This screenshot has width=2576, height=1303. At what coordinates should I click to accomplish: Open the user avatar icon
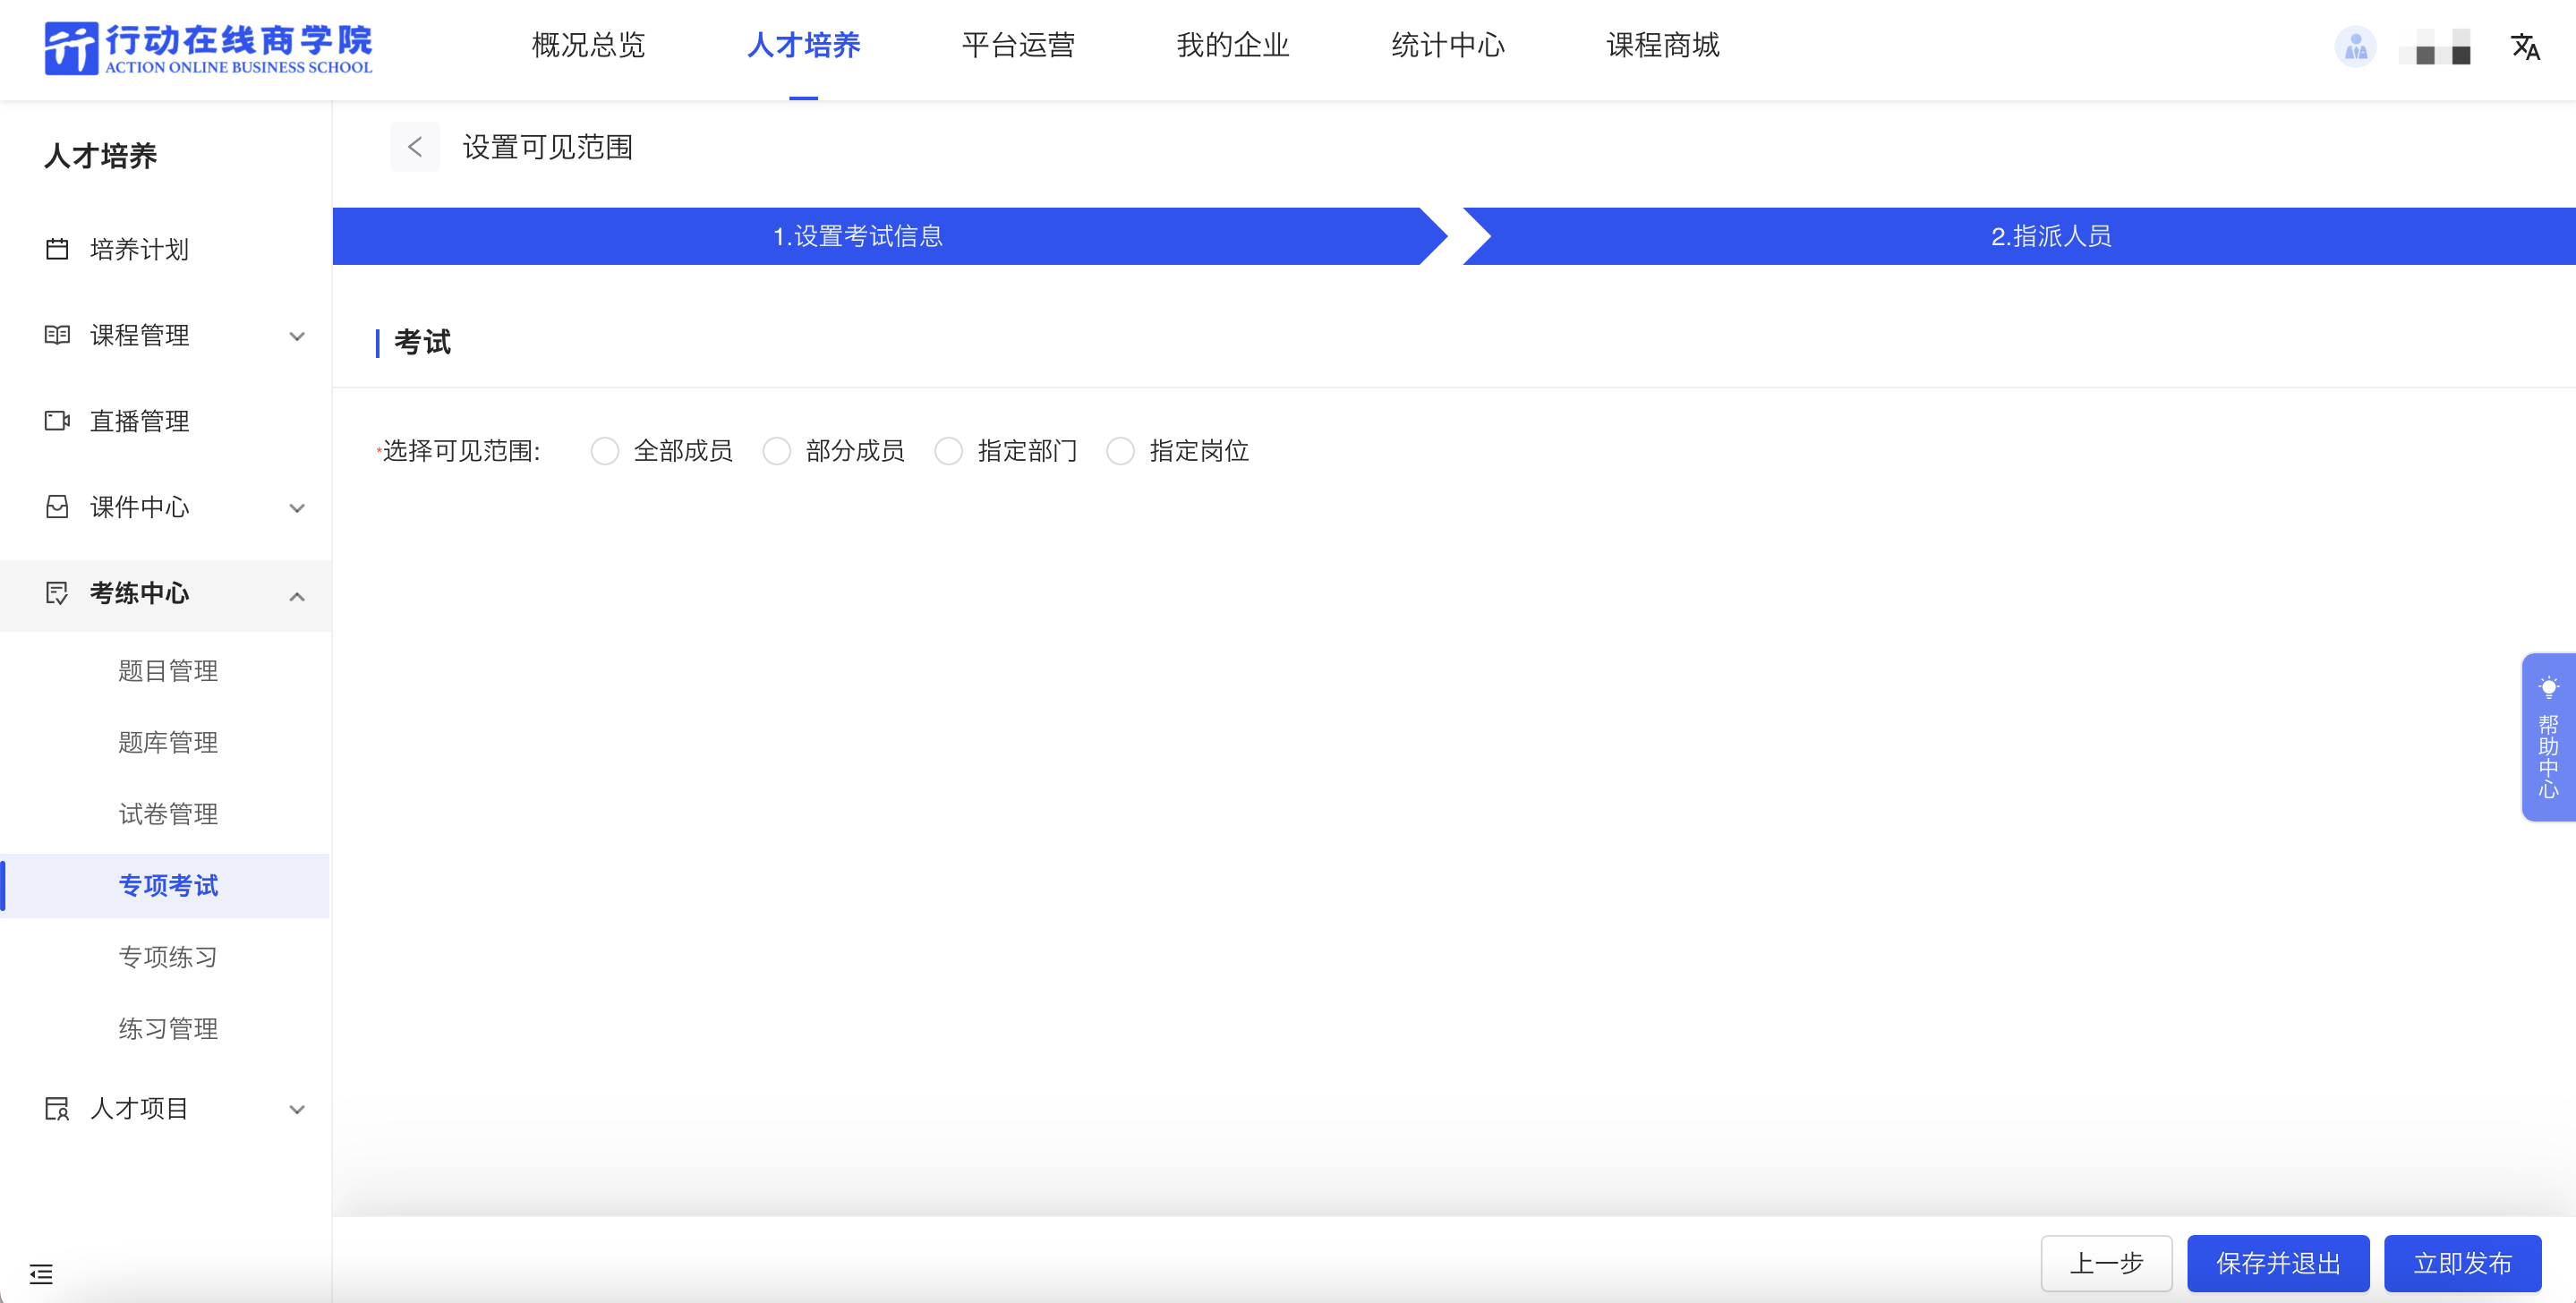coord(2355,46)
